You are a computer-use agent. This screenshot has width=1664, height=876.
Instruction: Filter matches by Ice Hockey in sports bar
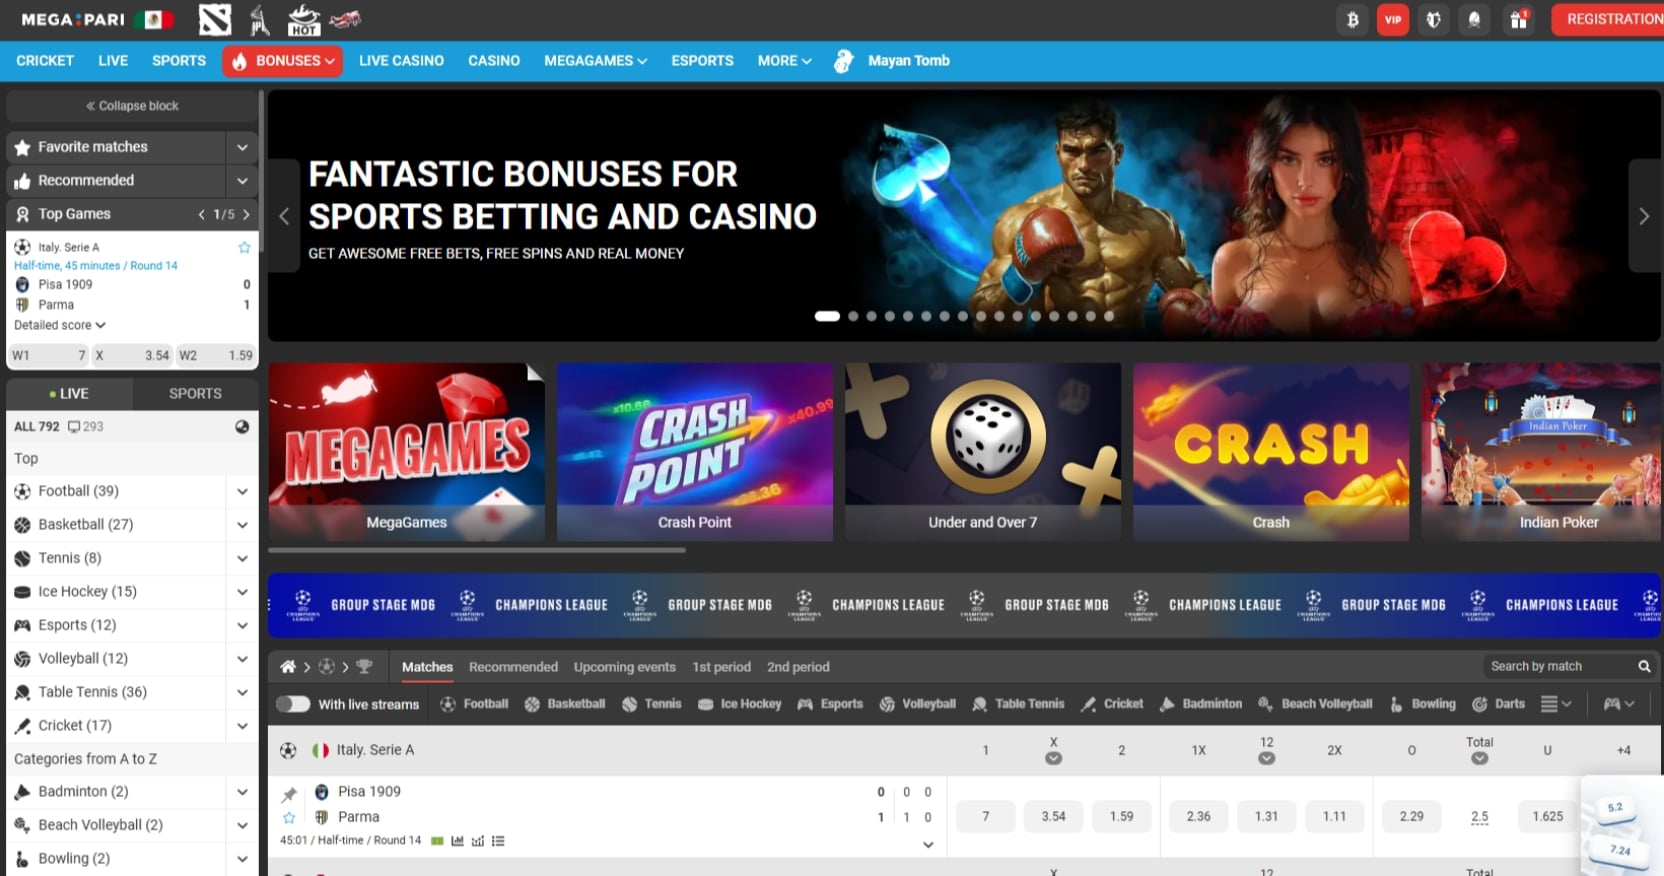click(x=739, y=704)
